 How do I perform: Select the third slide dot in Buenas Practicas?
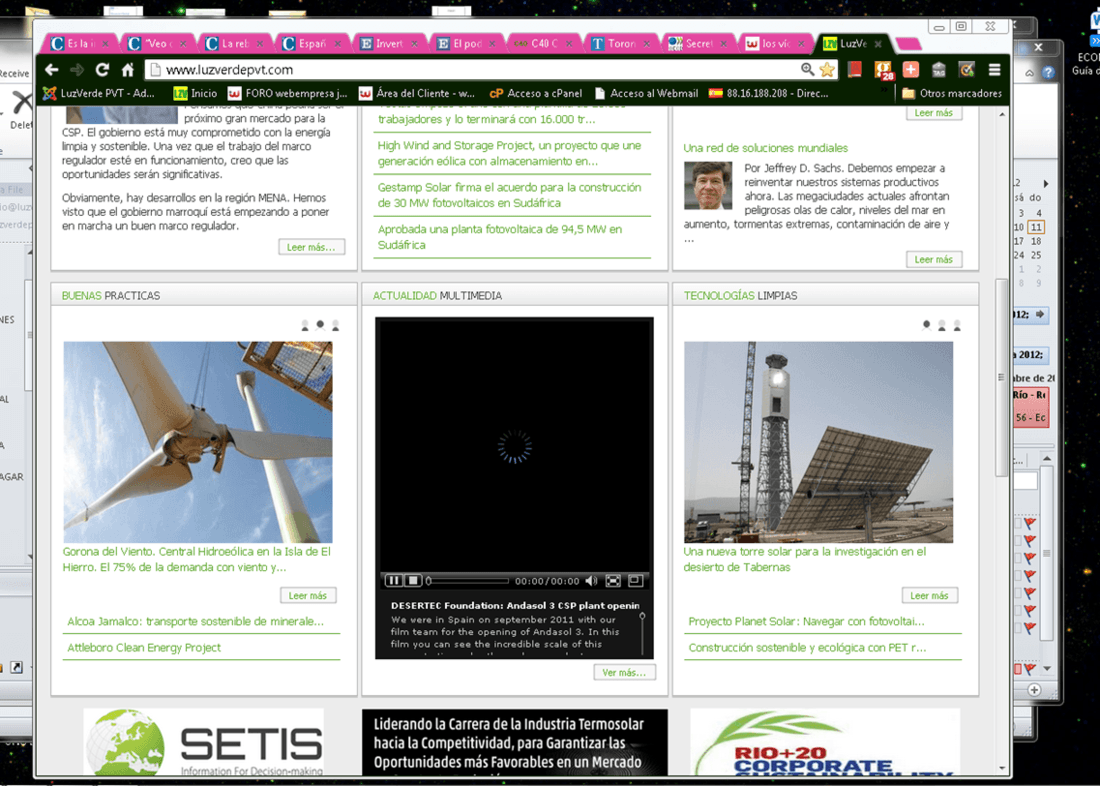tap(335, 325)
